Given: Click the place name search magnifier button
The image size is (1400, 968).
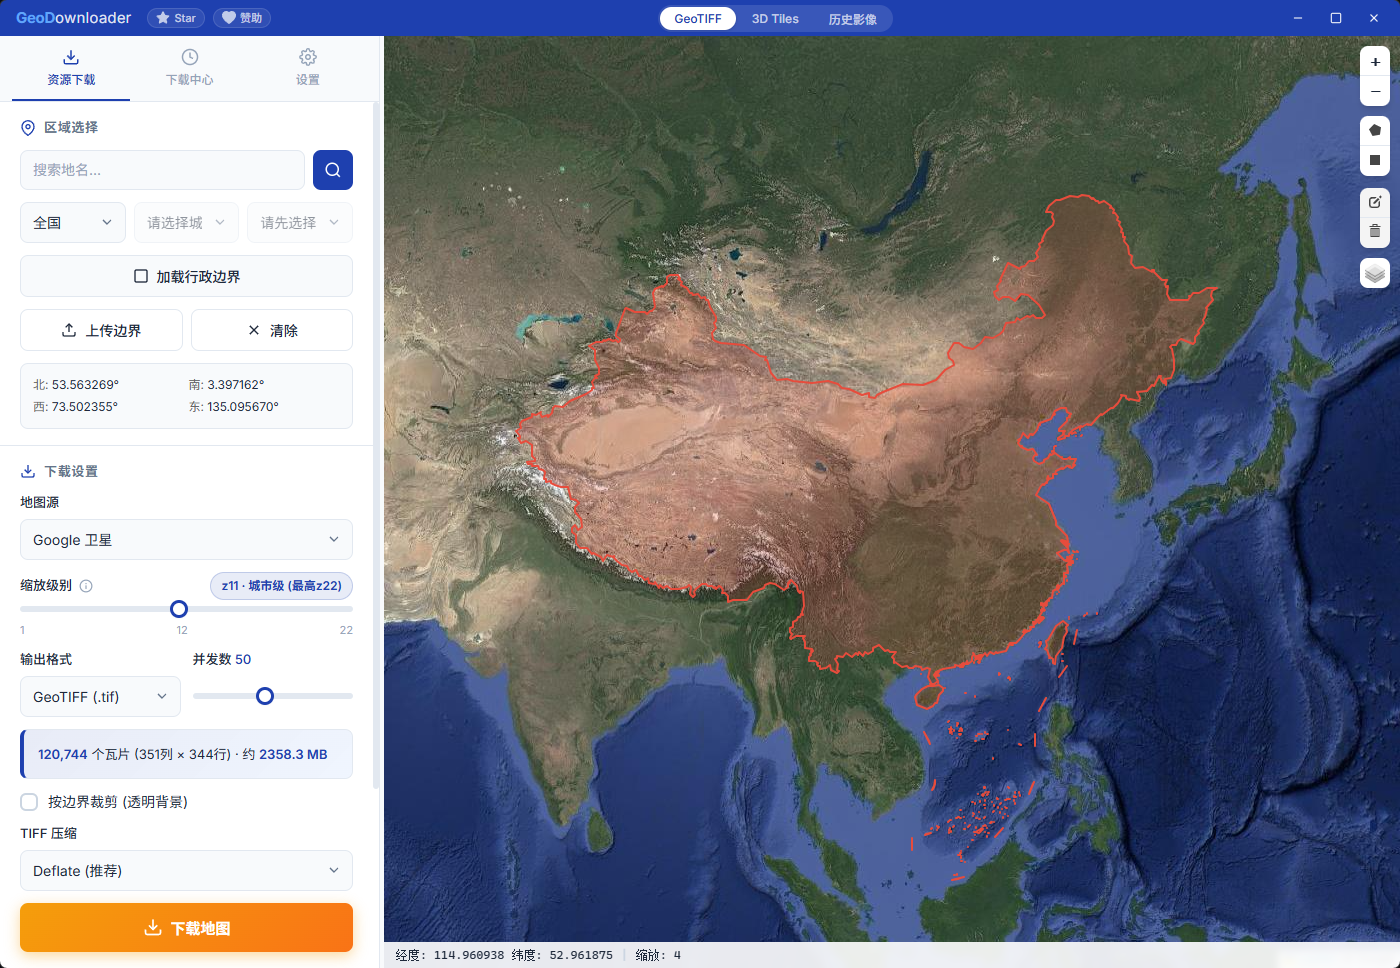Looking at the screenshot, I should point(332,170).
